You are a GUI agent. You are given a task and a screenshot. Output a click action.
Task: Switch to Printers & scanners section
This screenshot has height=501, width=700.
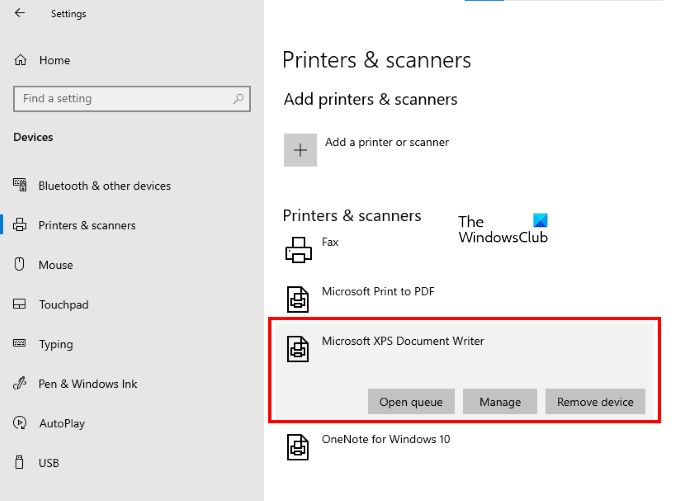[86, 225]
